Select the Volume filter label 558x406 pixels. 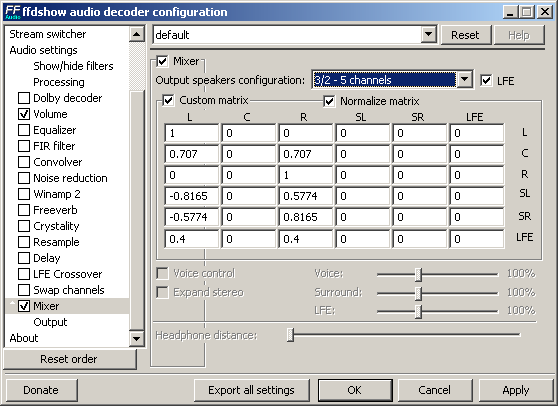tap(50, 114)
